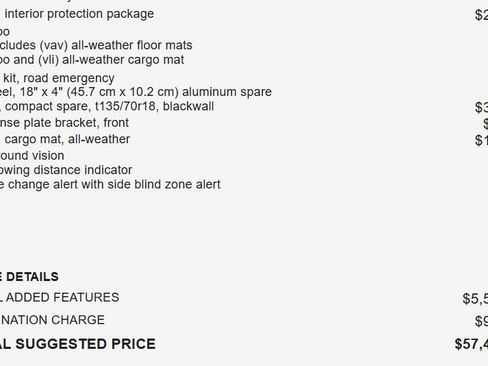This screenshot has width=488, height=366.
Task: Click the license plate bracket, front item
Action: point(64,123)
